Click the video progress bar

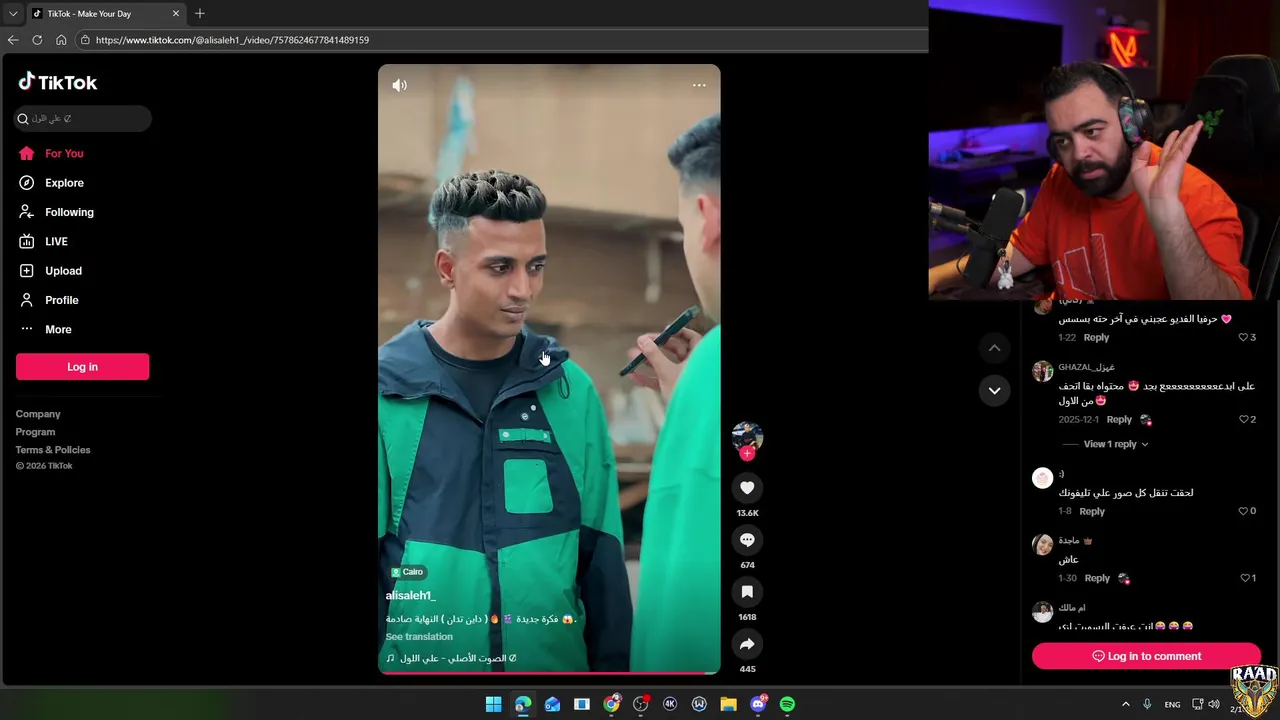tap(549, 672)
